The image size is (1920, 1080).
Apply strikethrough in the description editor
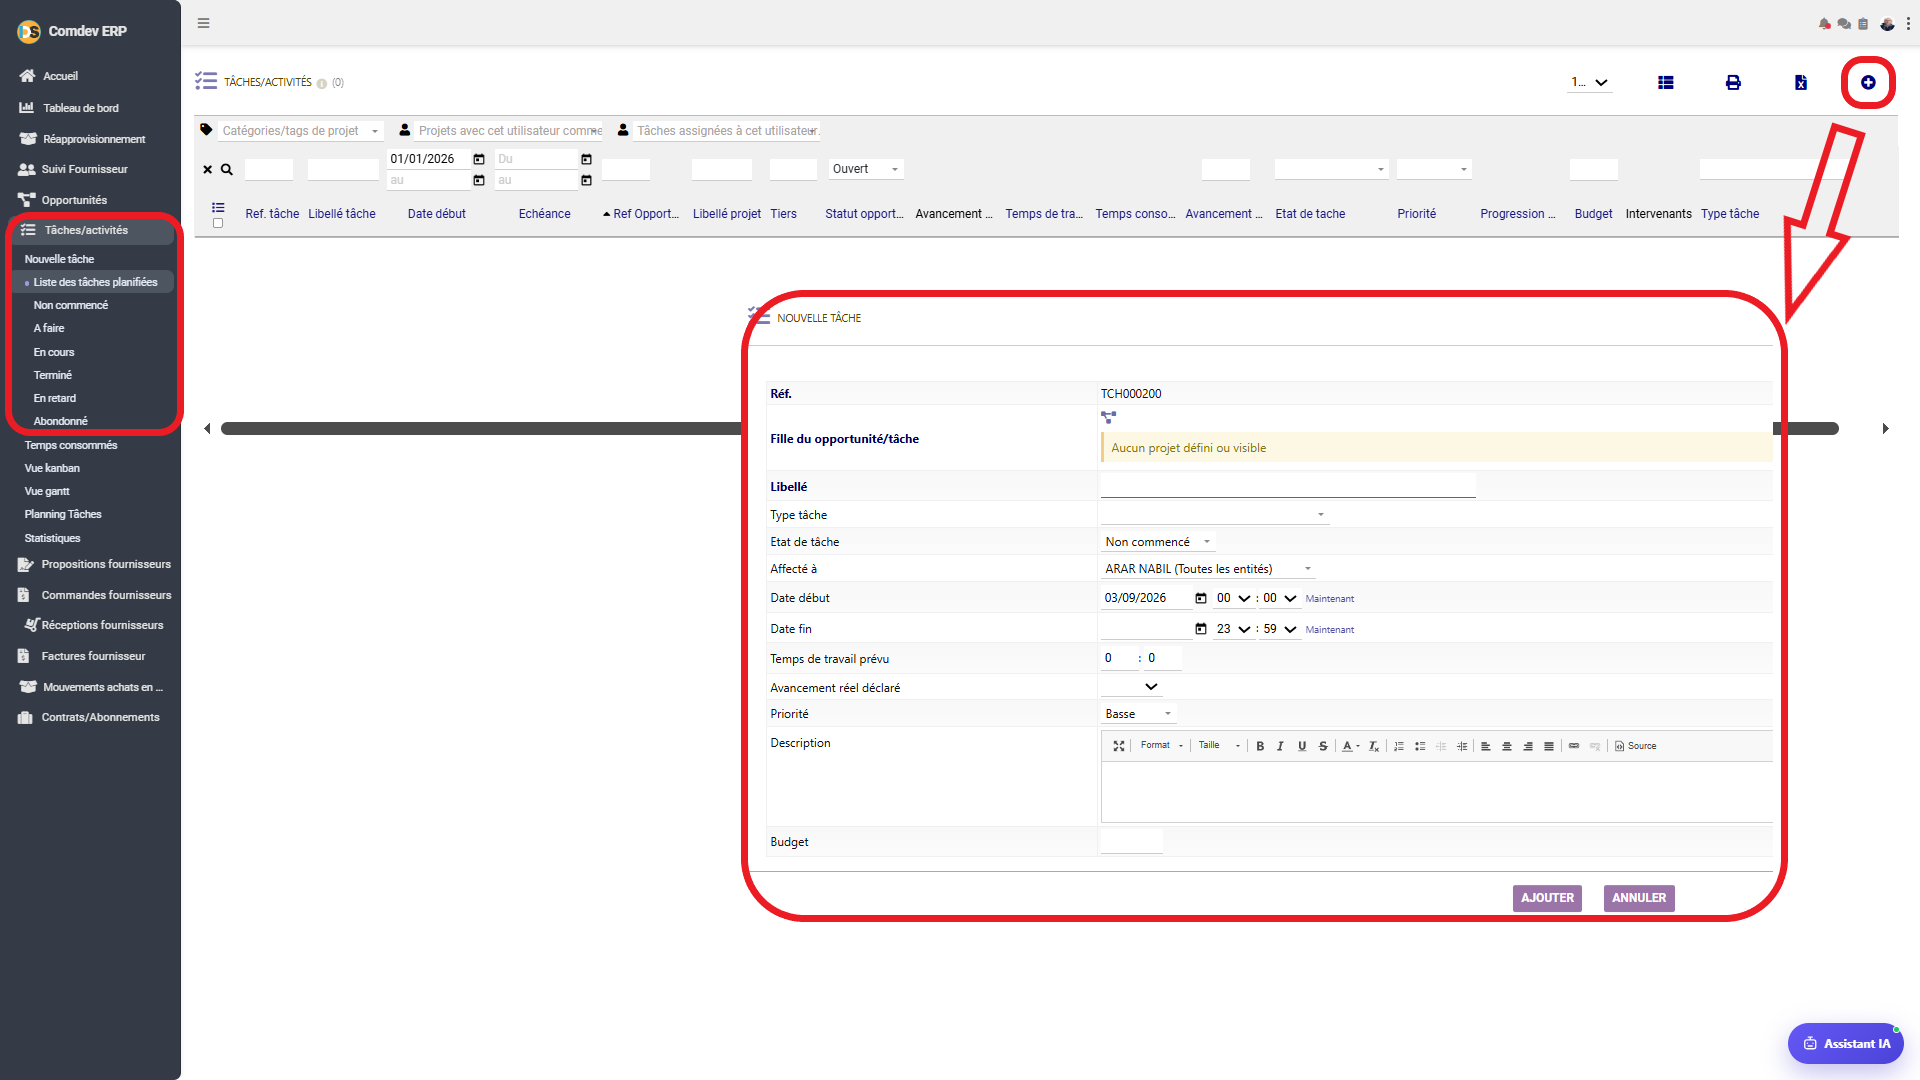pyautogui.click(x=1323, y=746)
